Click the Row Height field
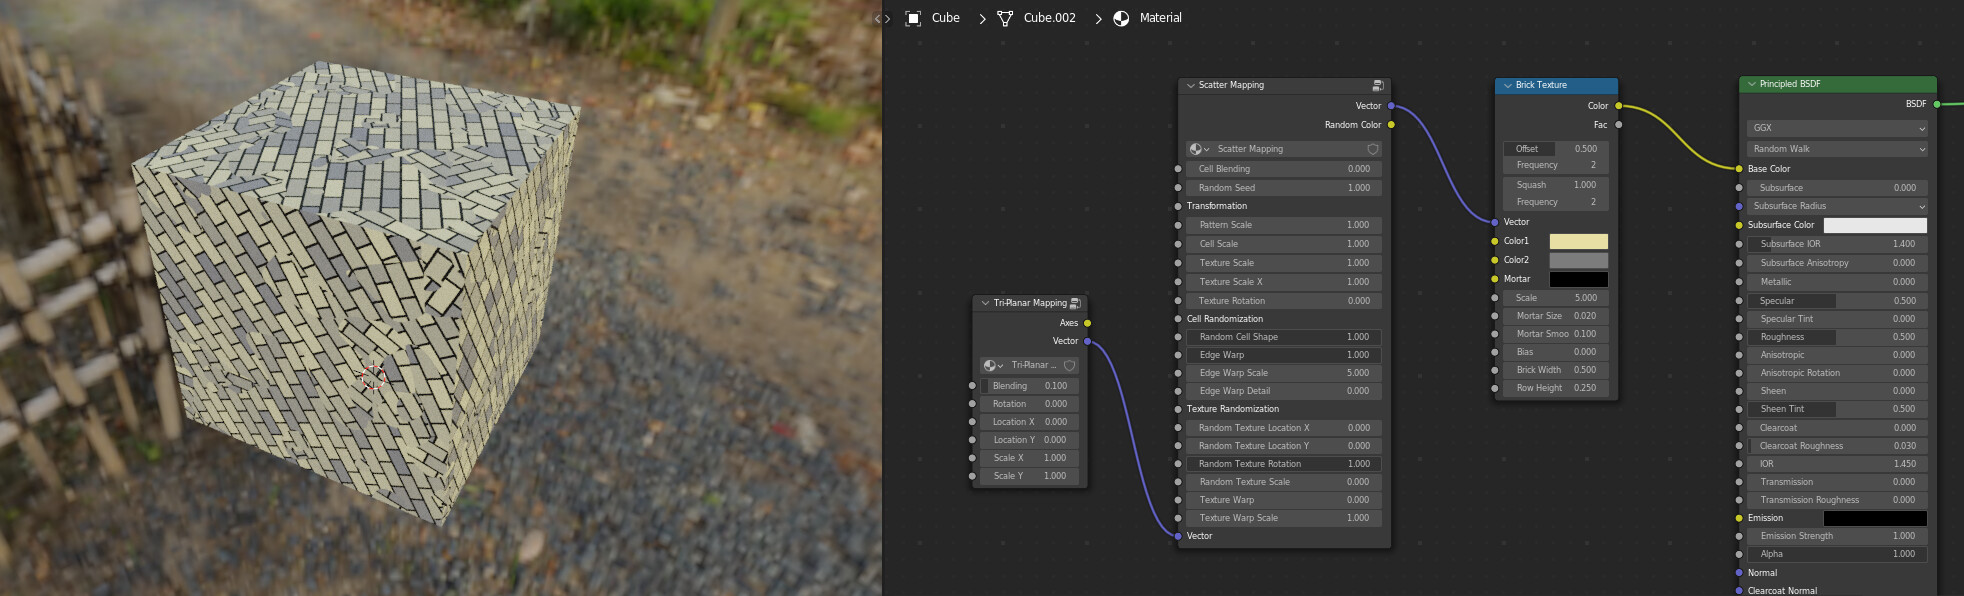Screen dimensions: 1964x596 (1556, 388)
